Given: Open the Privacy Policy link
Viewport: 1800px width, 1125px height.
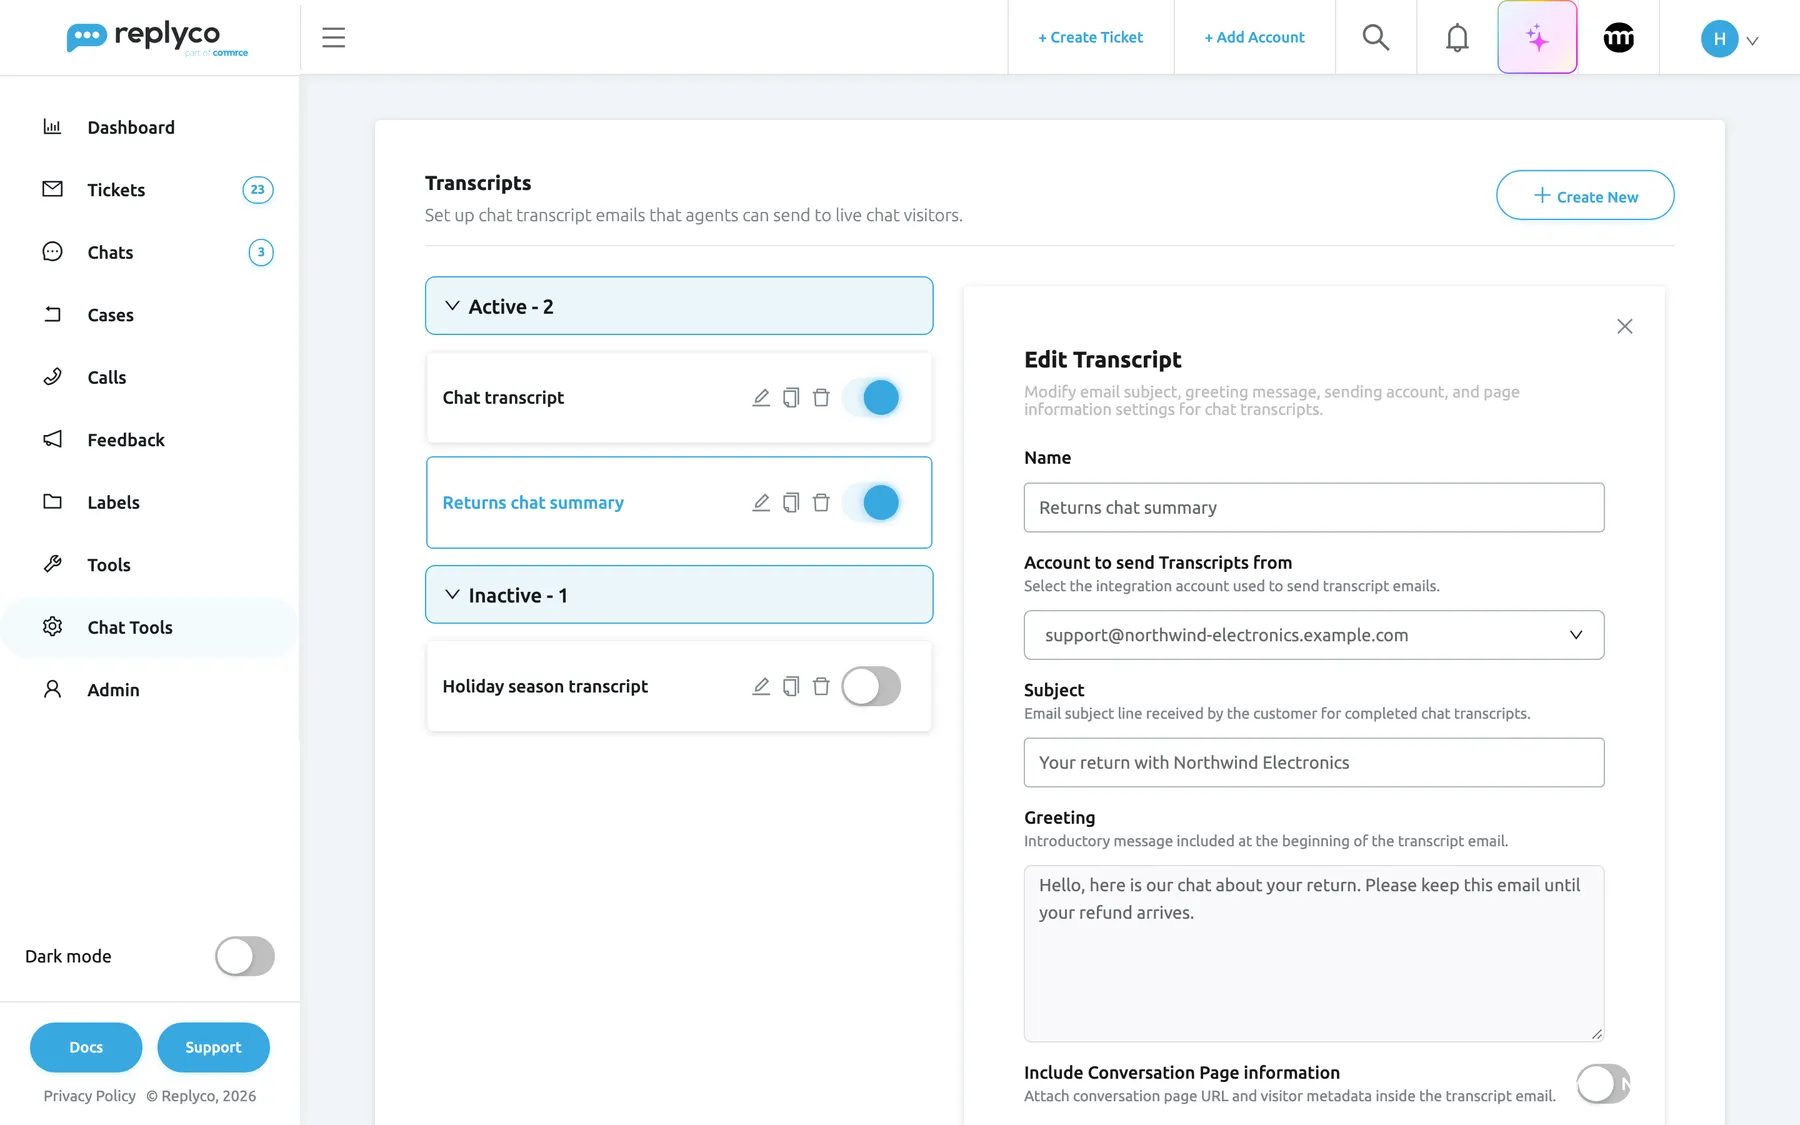Looking at the screenshot, I should [89, 1096].
